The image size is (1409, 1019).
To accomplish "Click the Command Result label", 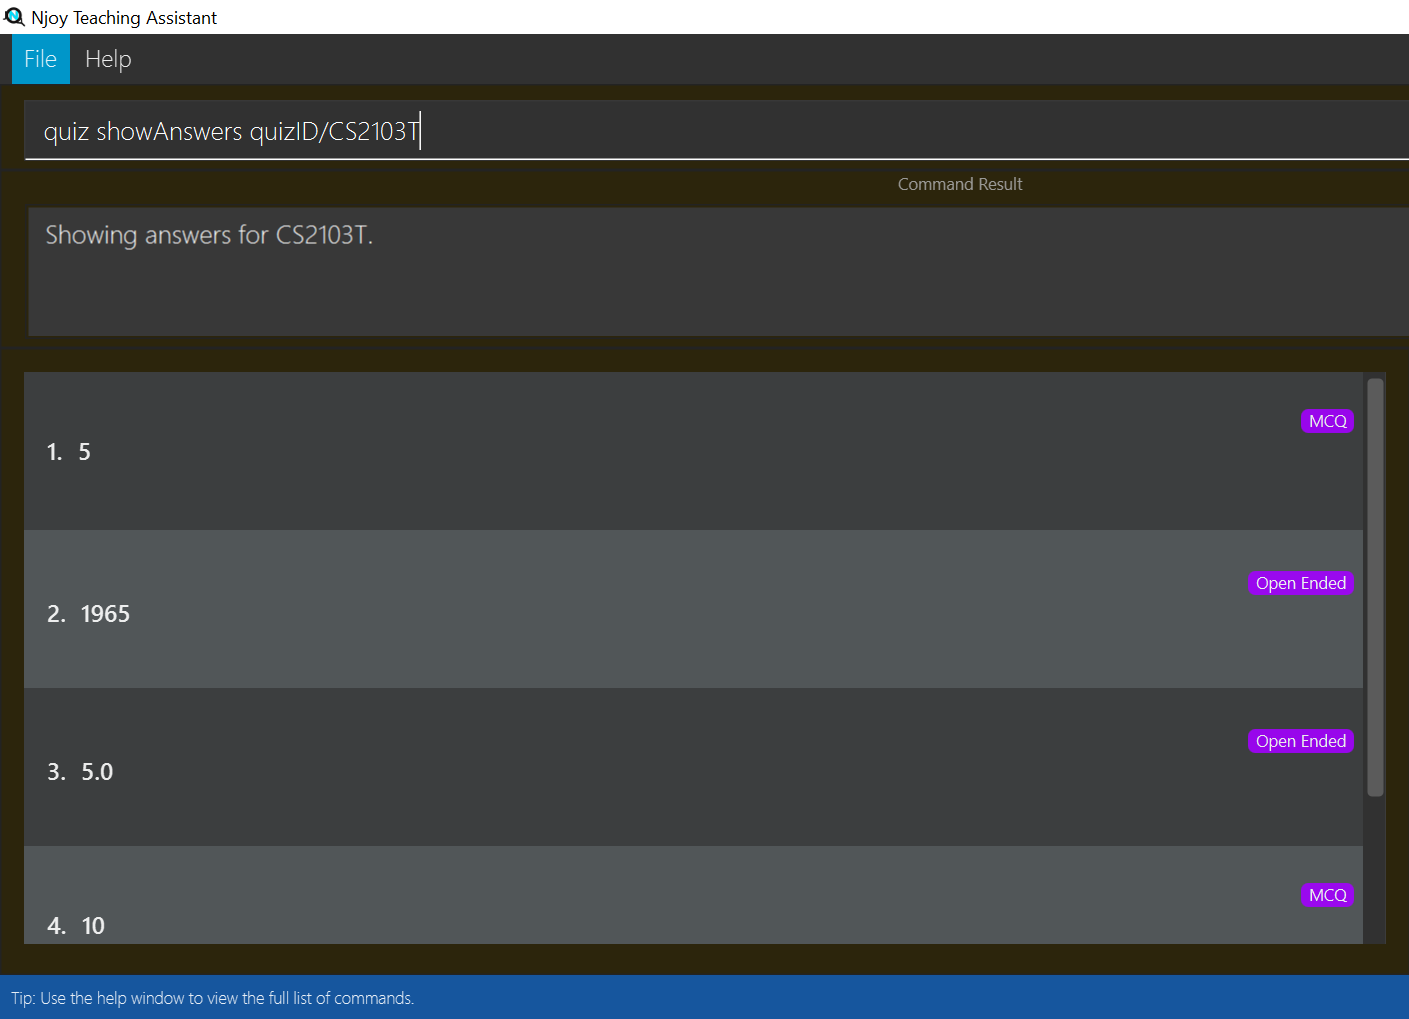I will click(960, 184).
